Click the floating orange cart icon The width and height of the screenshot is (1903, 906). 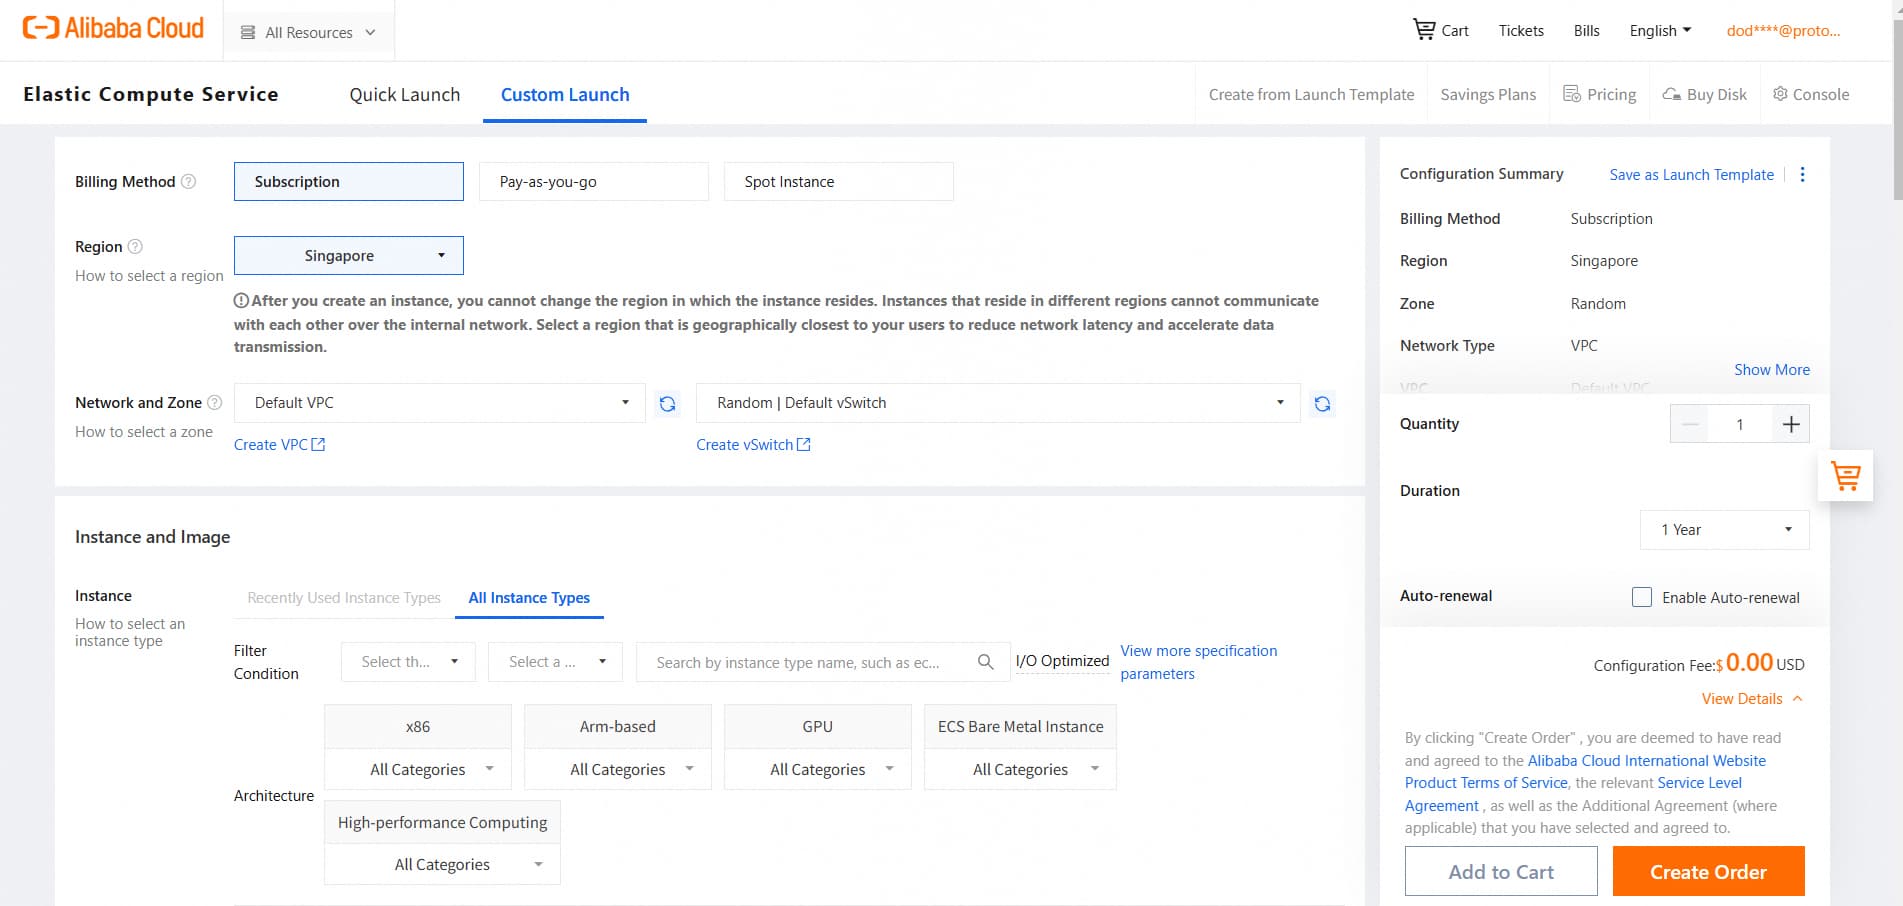(x=1845, y=476)
